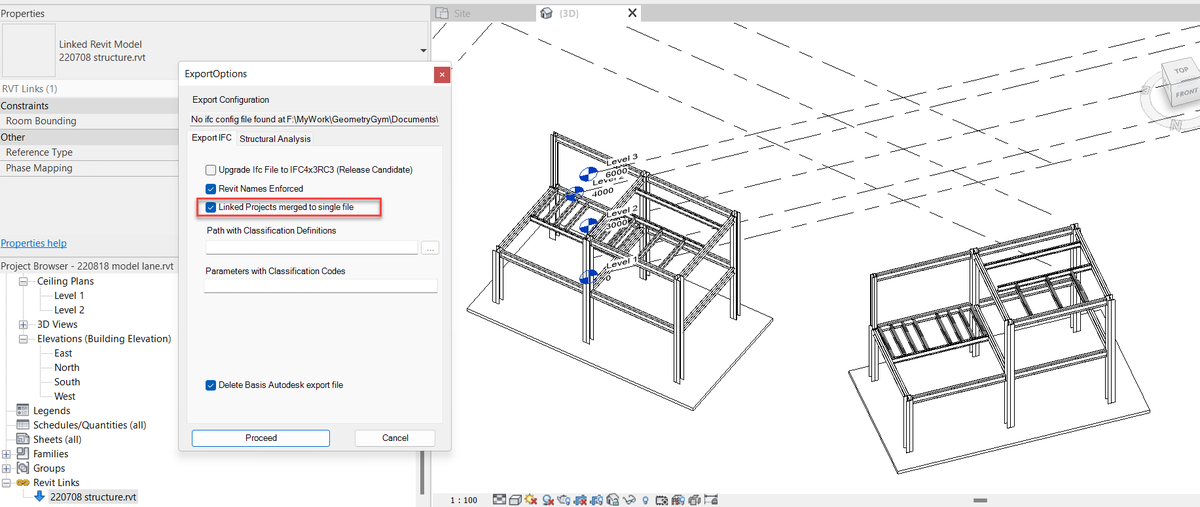Select 220708 structure.rvt in Revit Links
1200x507 pixels.
(x=93, y=497)
